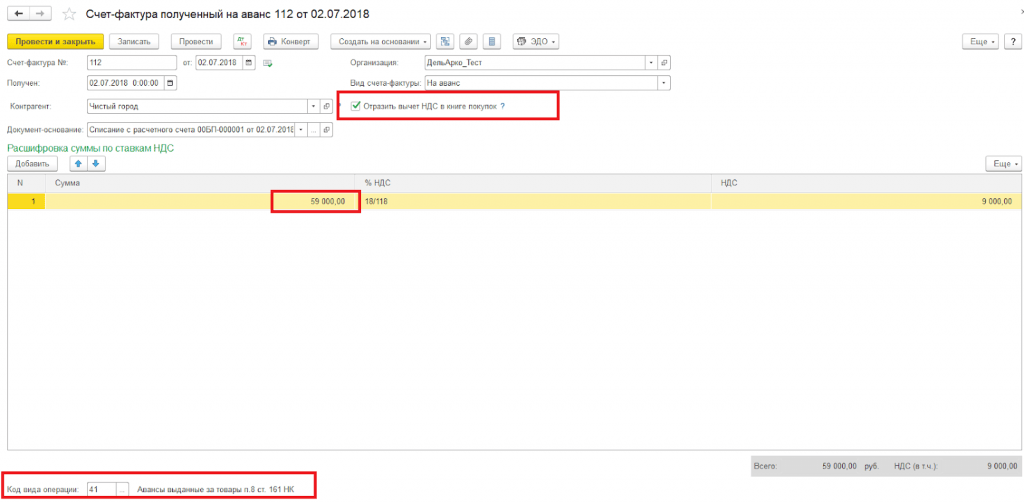Screen dimensions: 1024x503
Task: Click the back navigation arrow
Action: pos(18,13)
